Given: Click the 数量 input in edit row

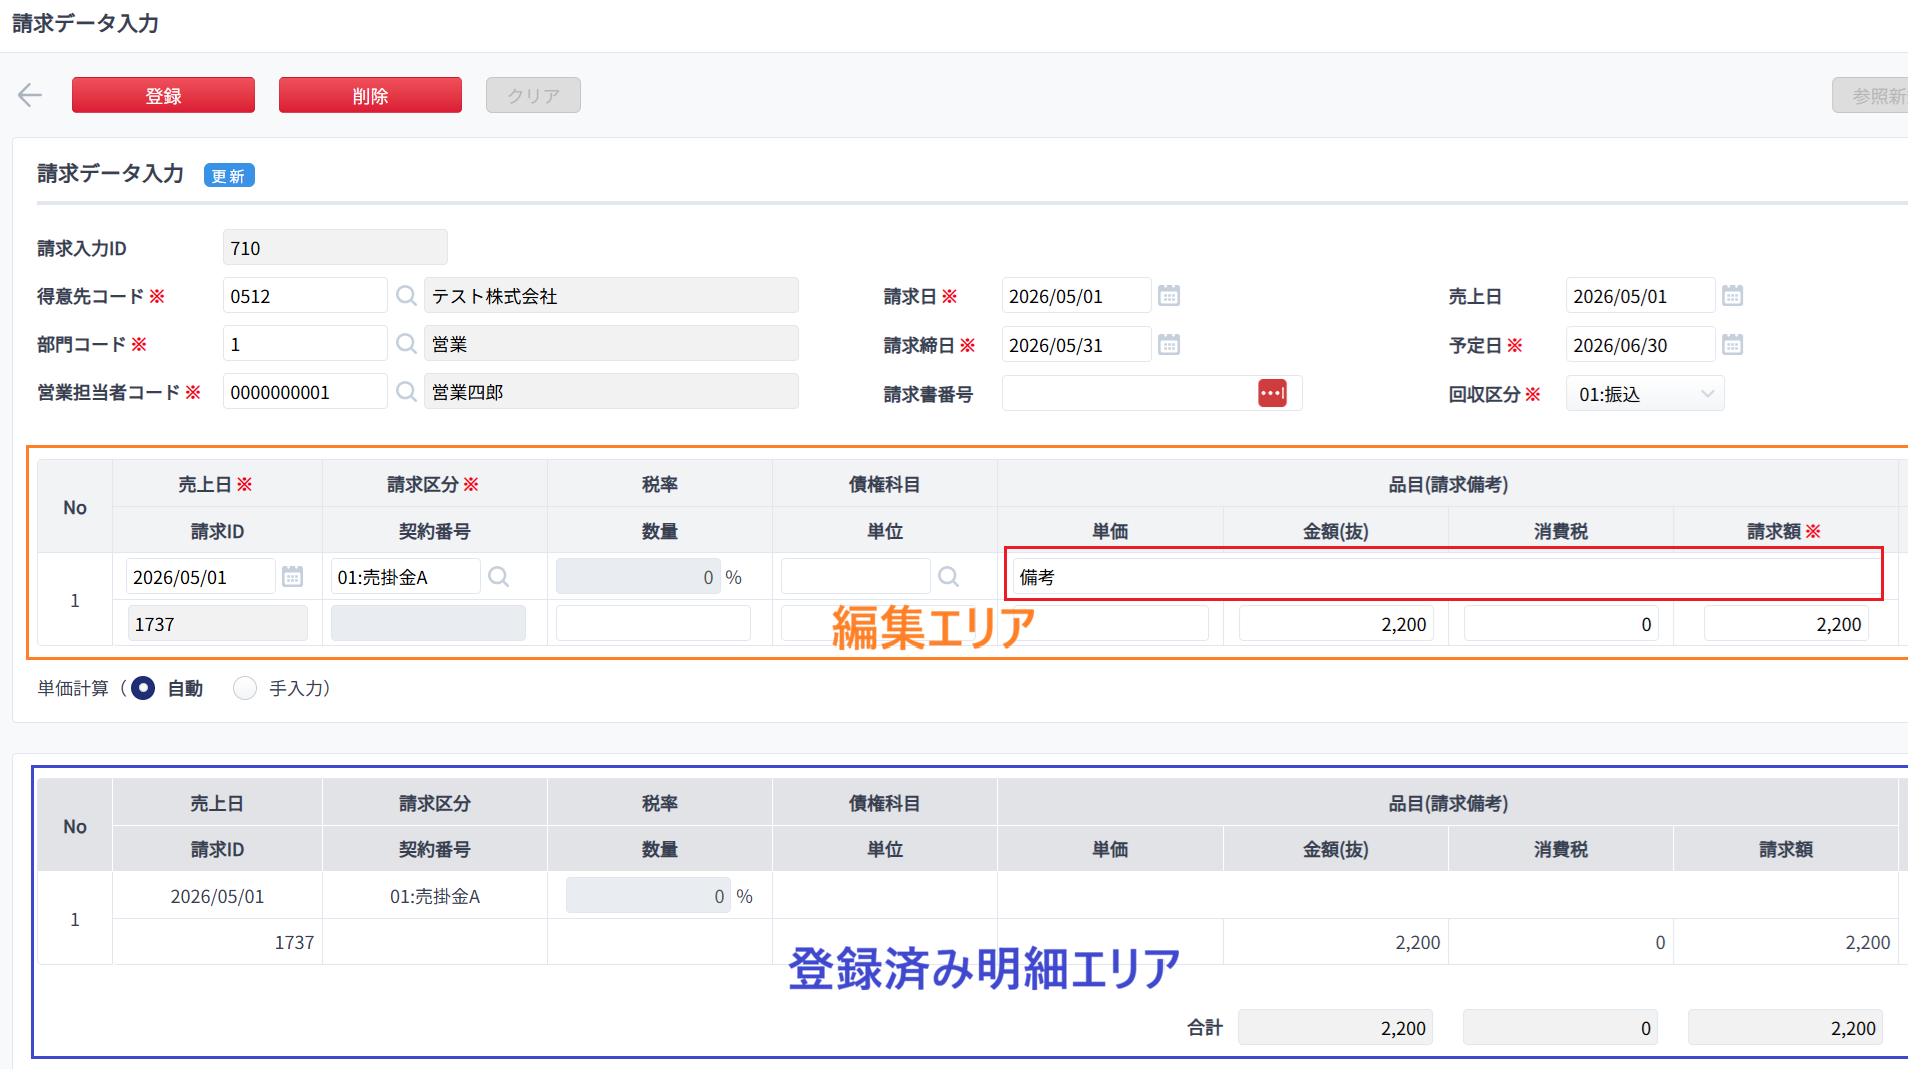Looking at the screenshot, I should pyautogui.click(x=653, y=624).
